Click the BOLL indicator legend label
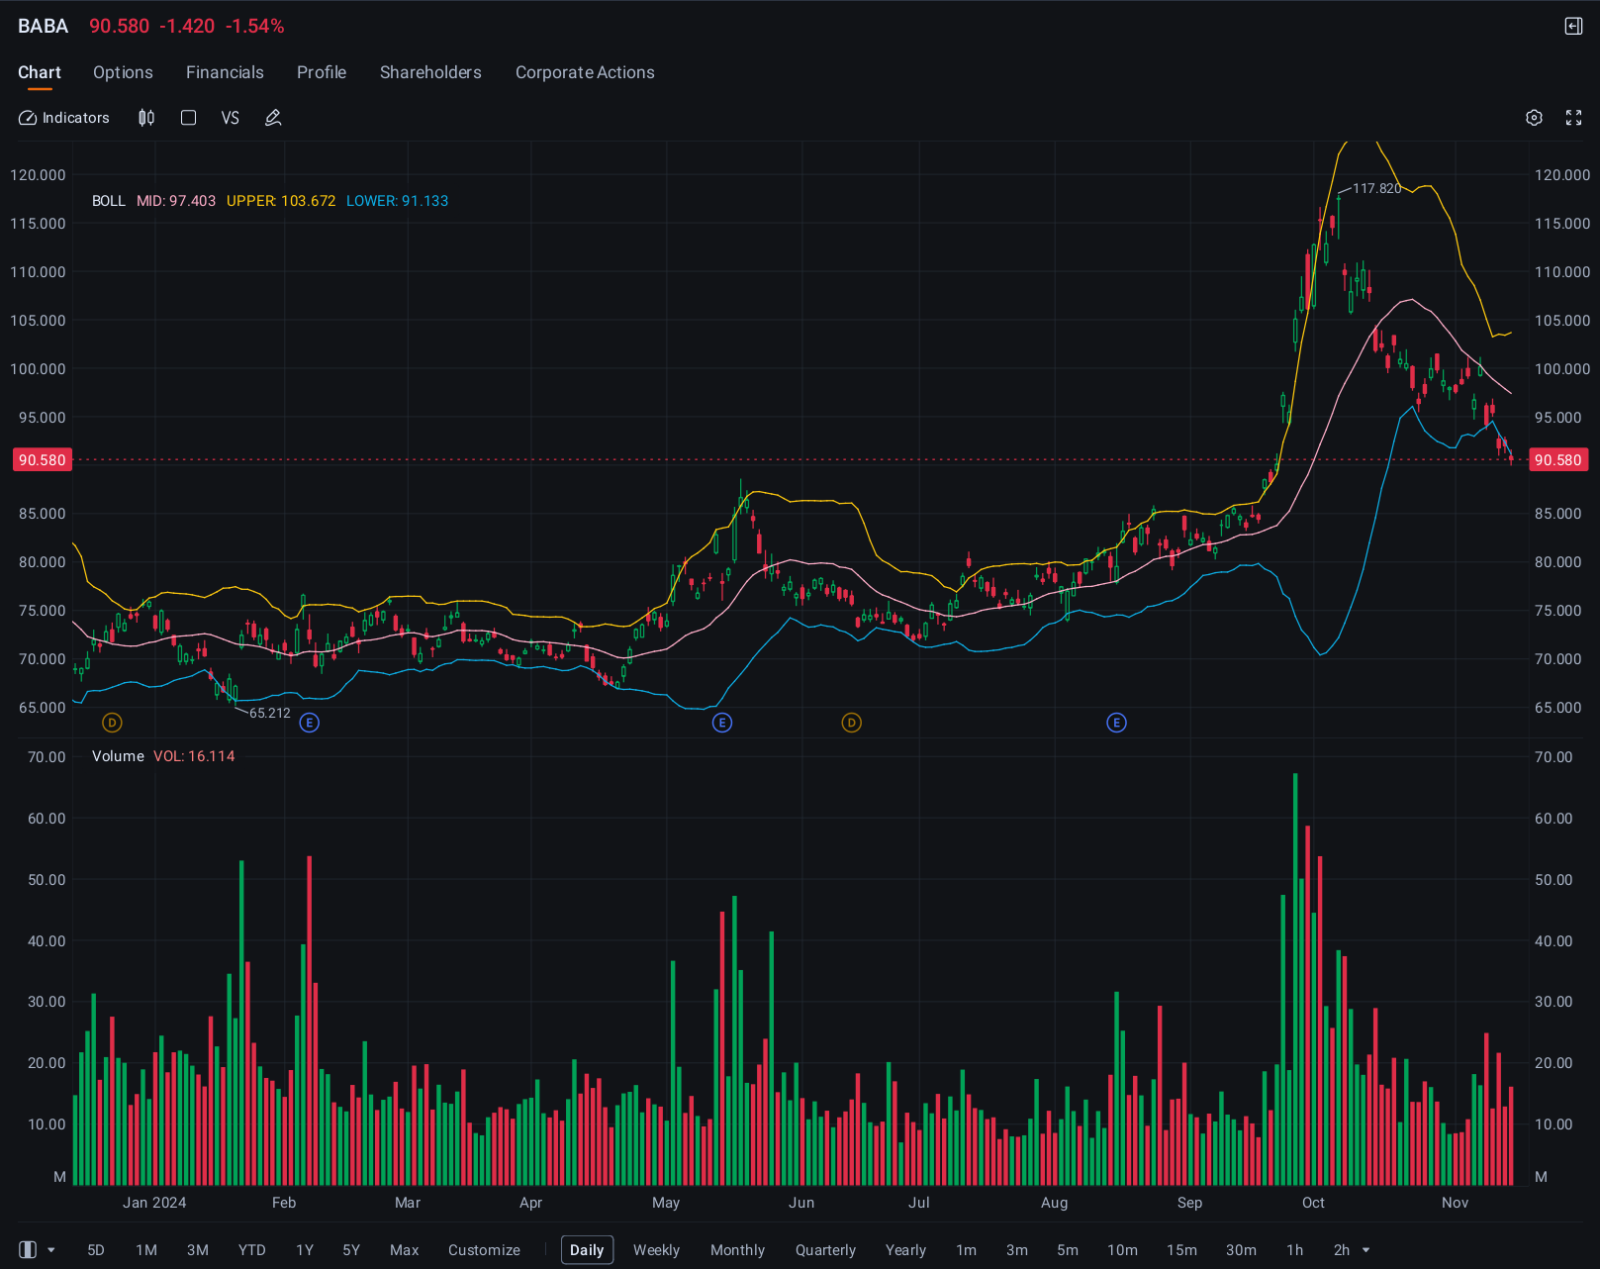The image size is (1600, 1269). click(x=109, y=201)
